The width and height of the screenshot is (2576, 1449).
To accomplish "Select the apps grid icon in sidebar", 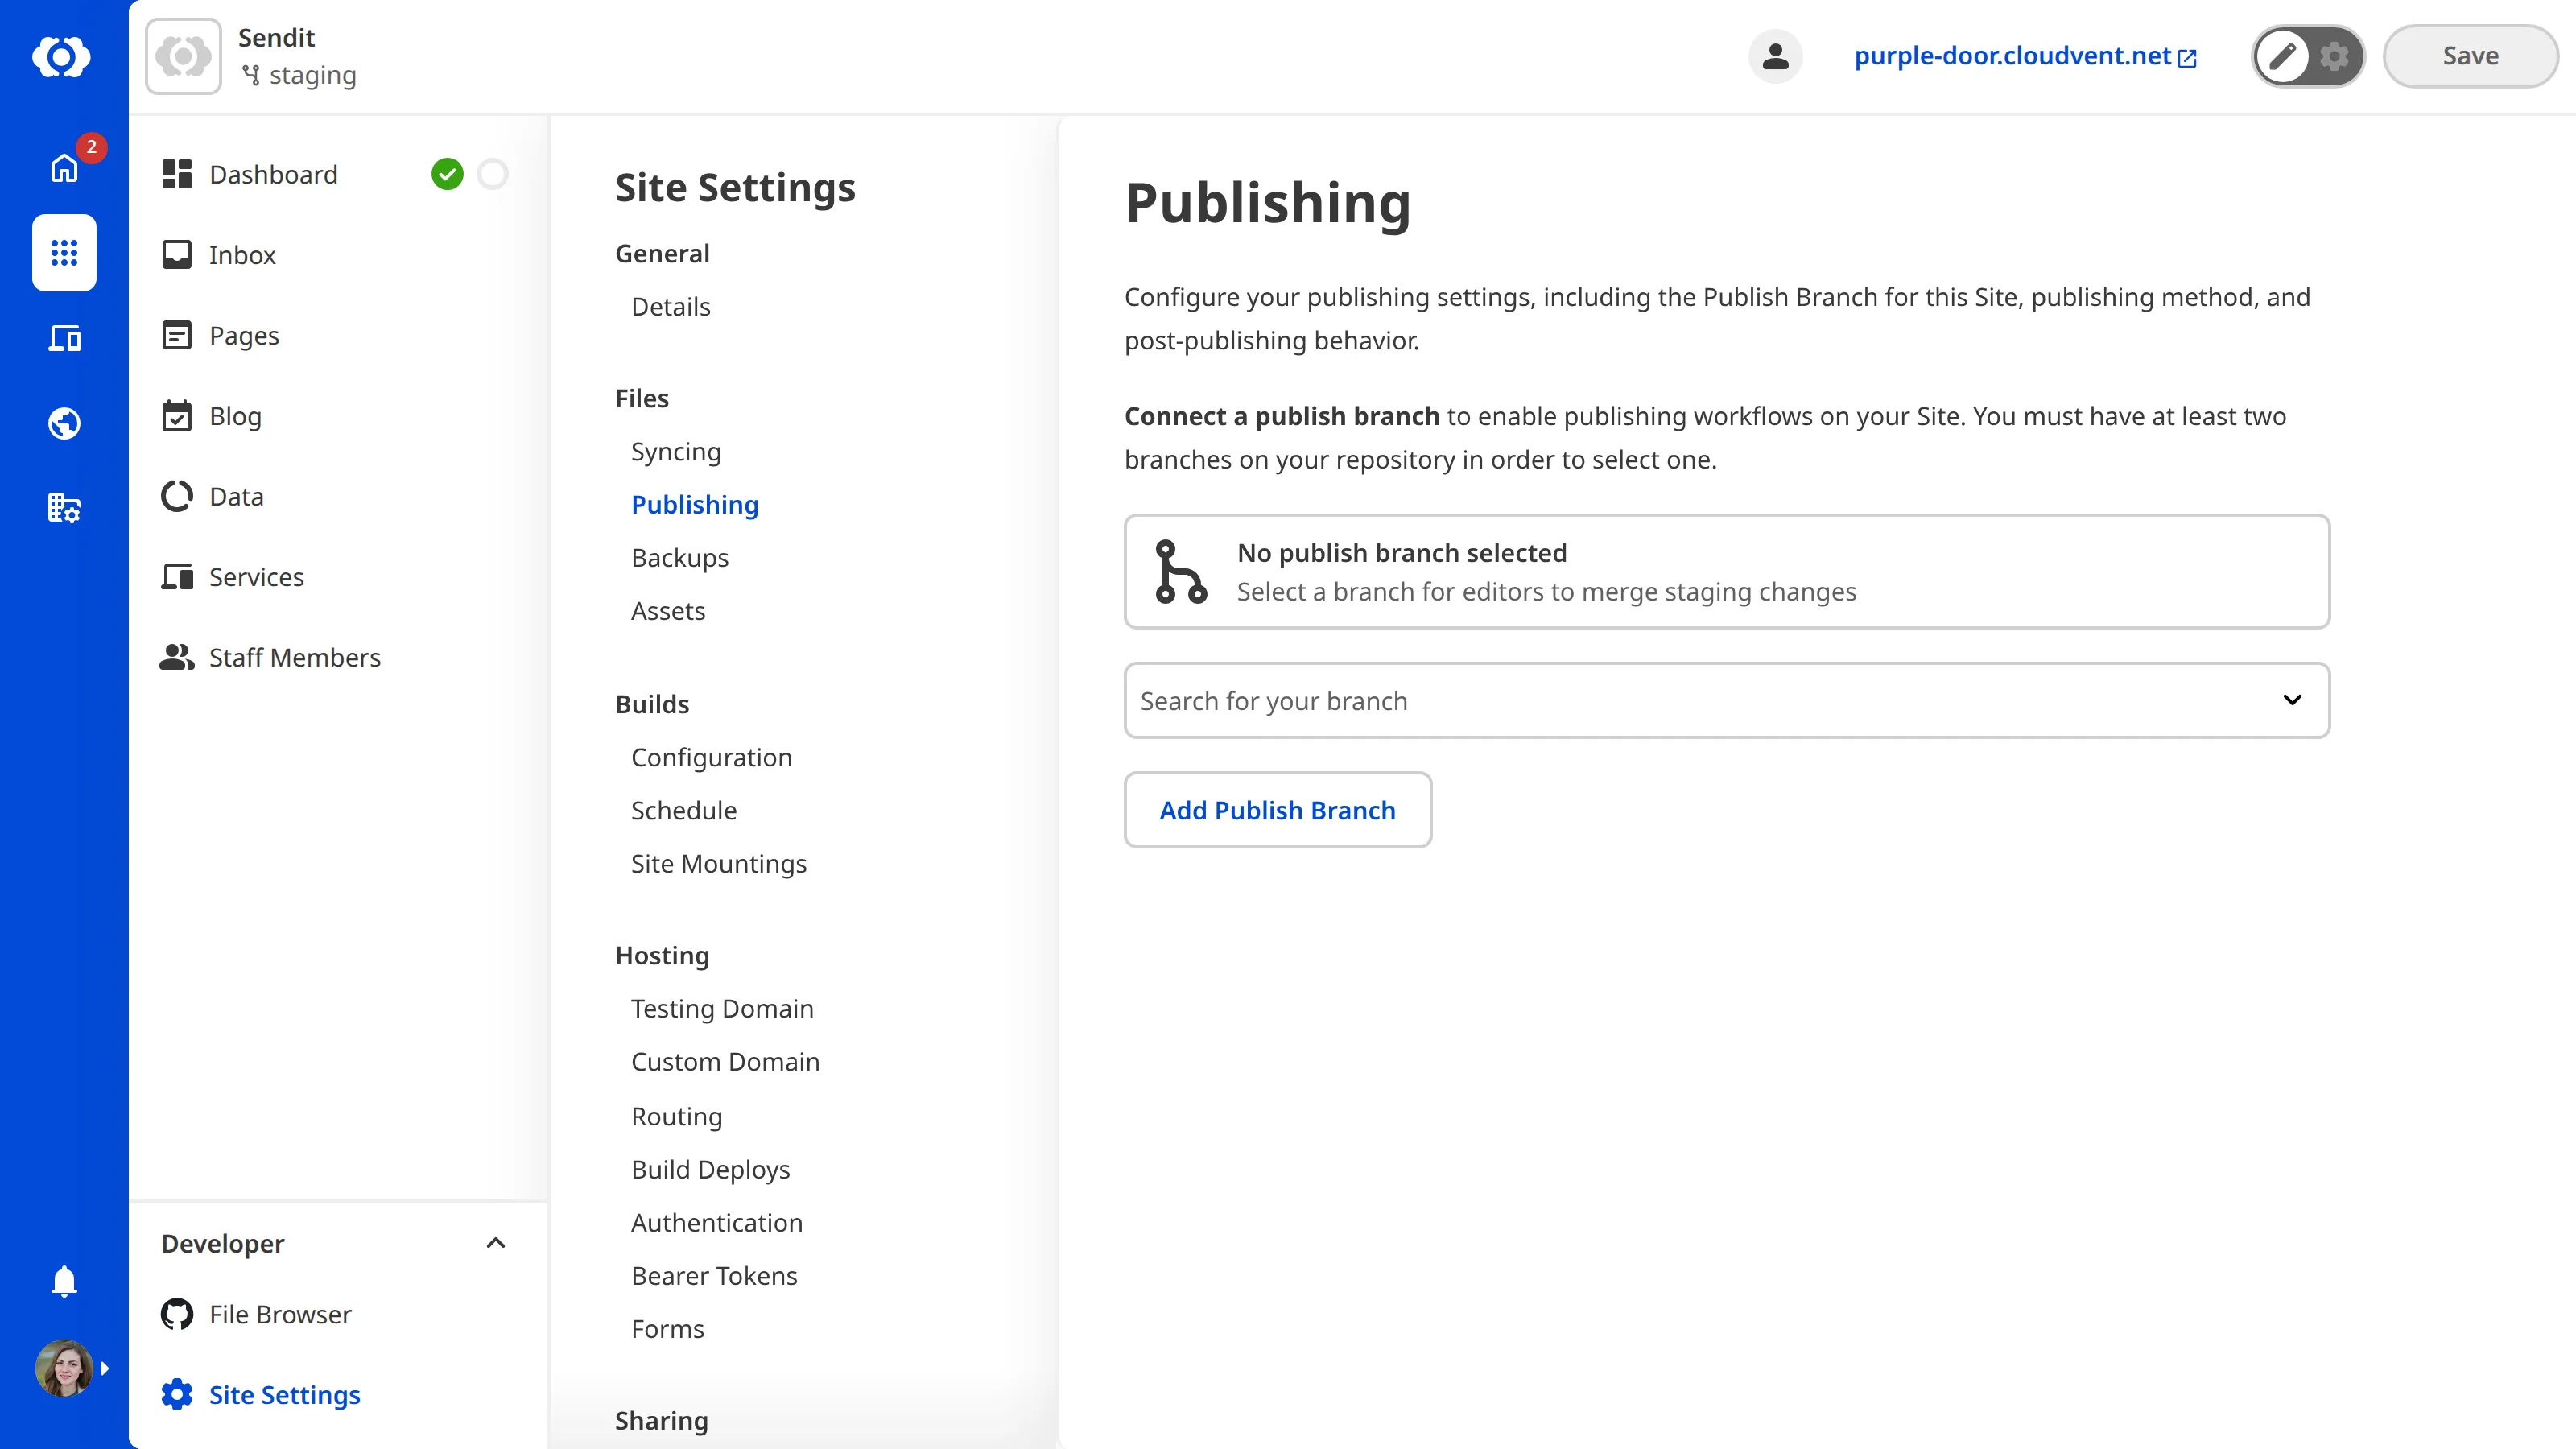I will click(63, 253).
